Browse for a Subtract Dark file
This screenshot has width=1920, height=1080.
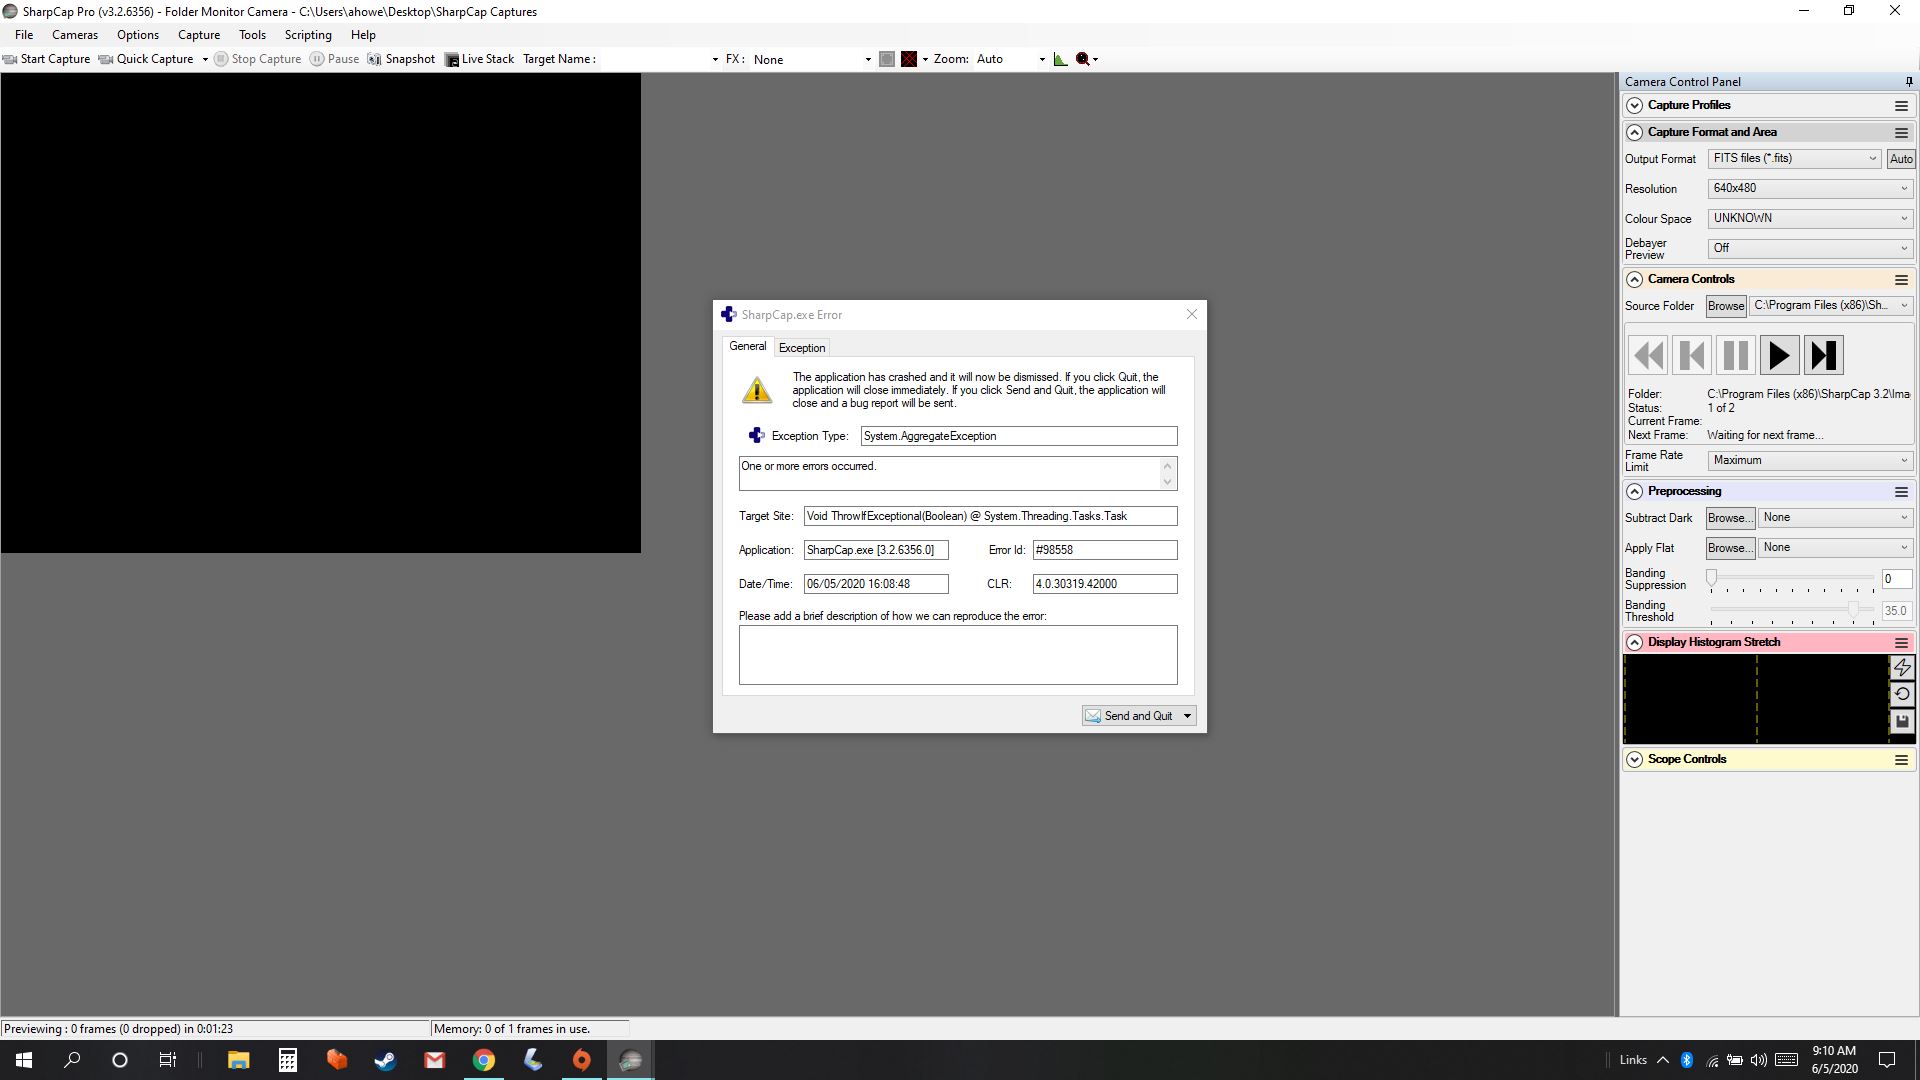(x=1730, y=518)
